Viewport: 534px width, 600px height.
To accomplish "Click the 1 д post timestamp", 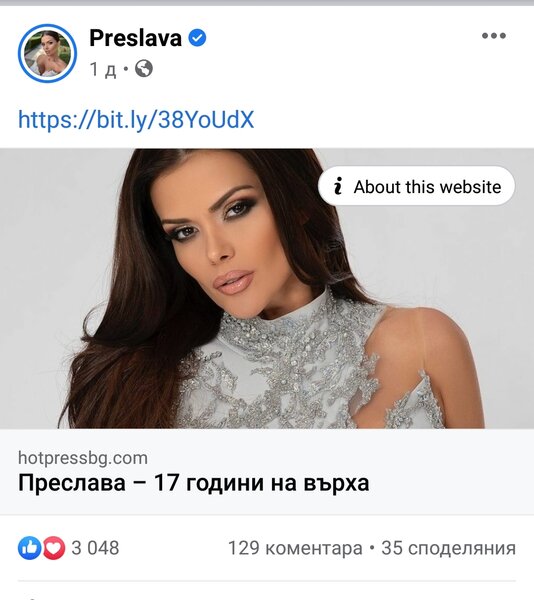I will [x=103, y=69].
